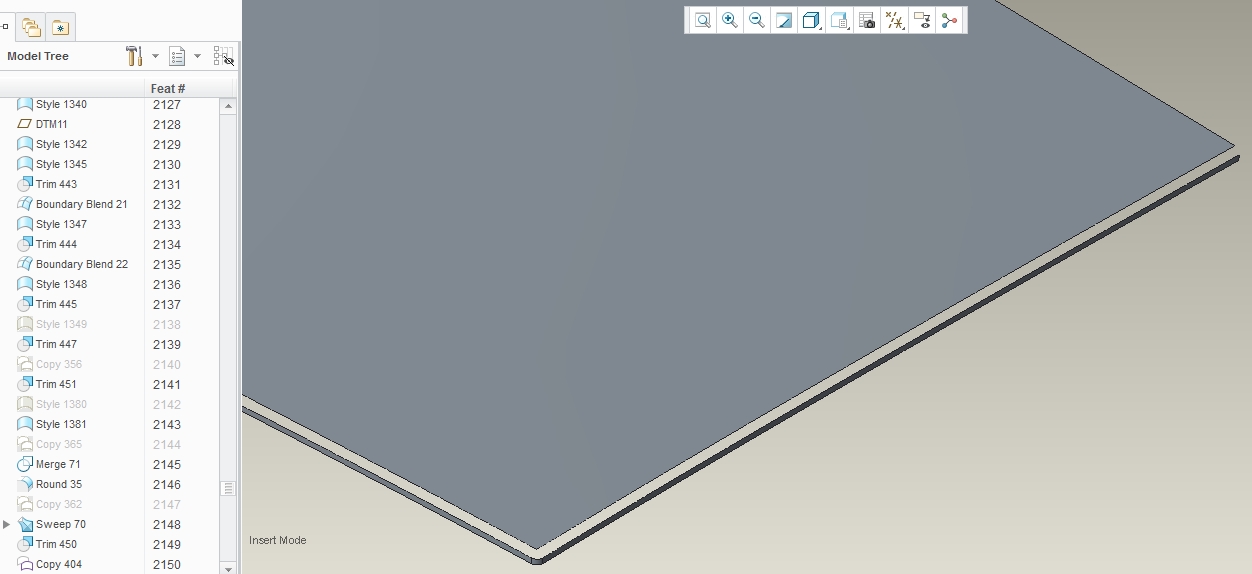Open the Display Style cube menu

(x=812, y=20)
